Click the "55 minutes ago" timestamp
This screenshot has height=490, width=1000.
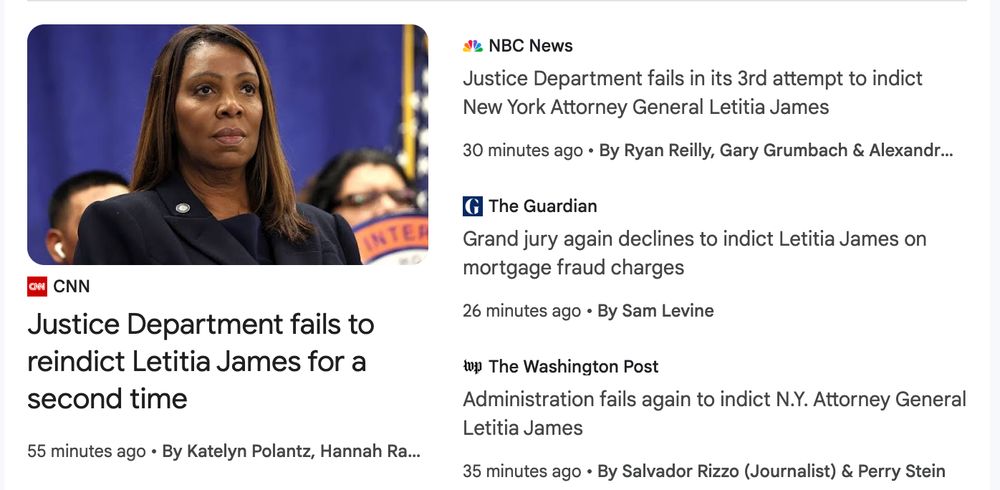(x=86, y=451)
